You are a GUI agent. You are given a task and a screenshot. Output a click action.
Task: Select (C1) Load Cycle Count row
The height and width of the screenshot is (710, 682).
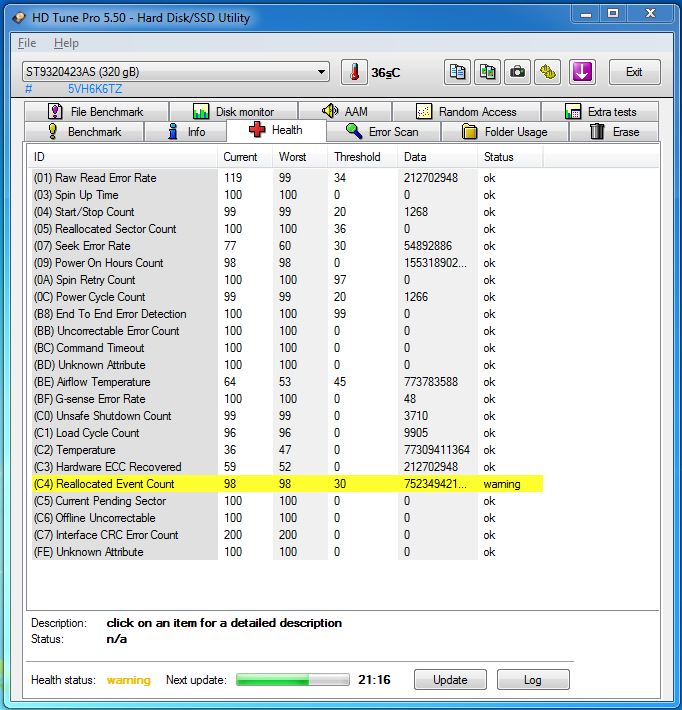[287, 433]
